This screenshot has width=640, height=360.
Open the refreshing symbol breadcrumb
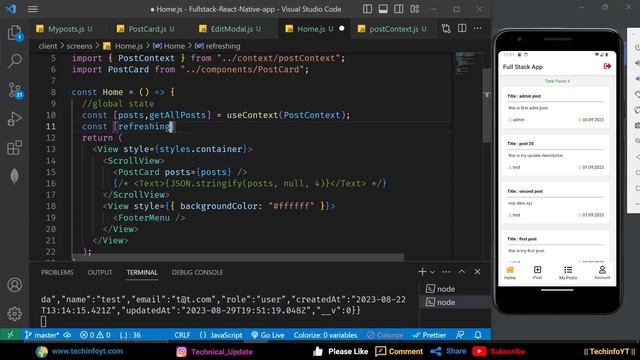pos(218,46)
